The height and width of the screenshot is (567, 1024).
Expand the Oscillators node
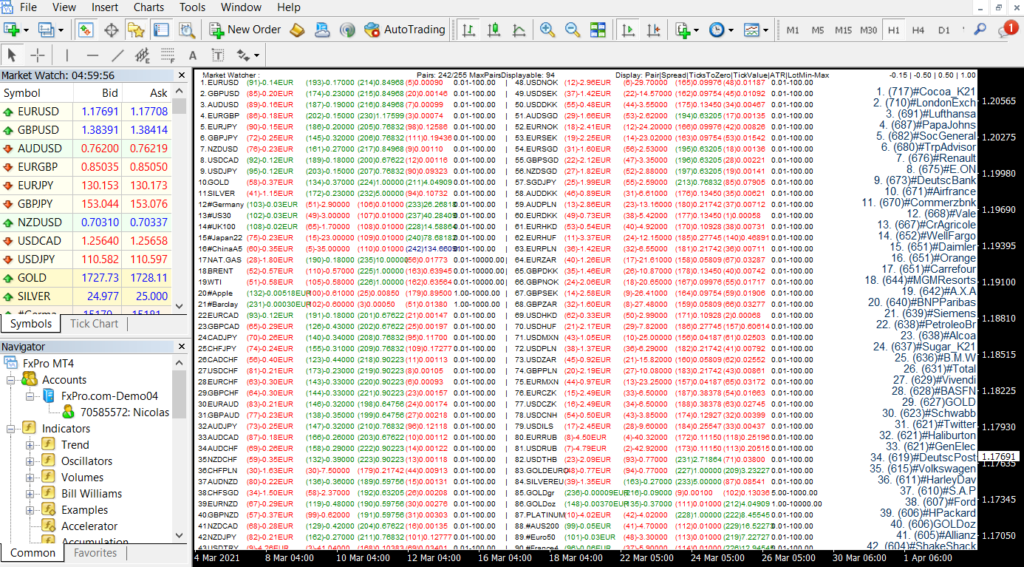[x=29, y=461]
